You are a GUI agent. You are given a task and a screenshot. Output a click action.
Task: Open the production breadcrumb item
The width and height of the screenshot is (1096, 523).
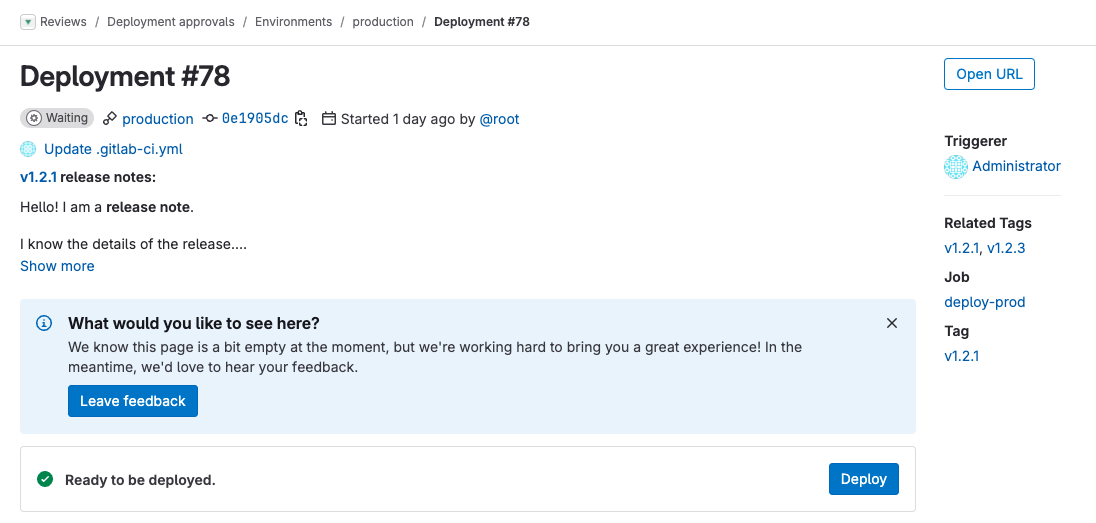[x=383, y=22]
